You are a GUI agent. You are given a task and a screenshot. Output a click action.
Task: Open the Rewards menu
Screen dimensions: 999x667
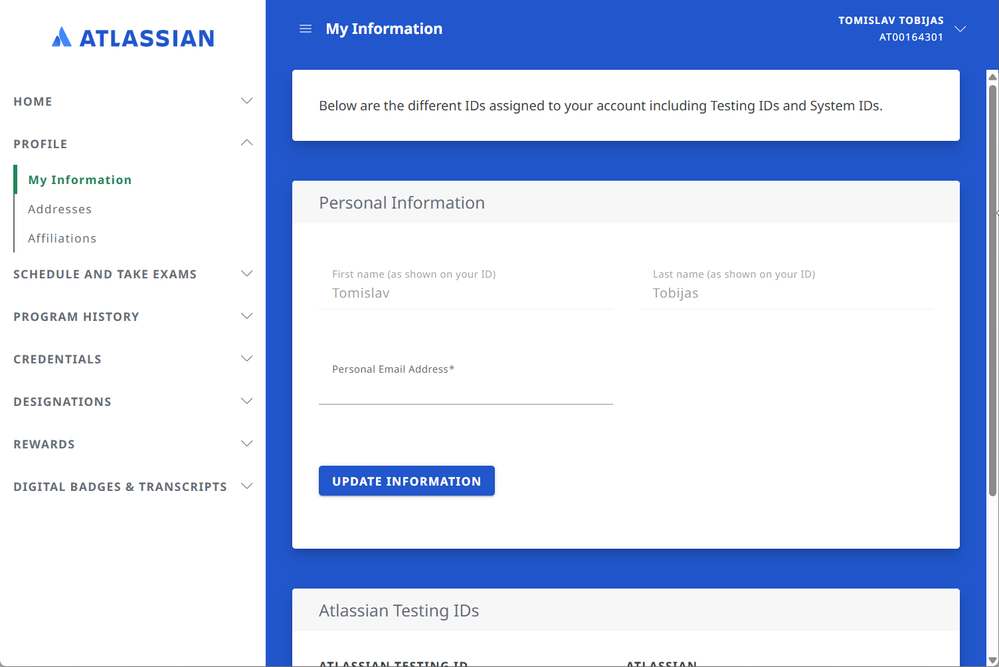point(44,444)
